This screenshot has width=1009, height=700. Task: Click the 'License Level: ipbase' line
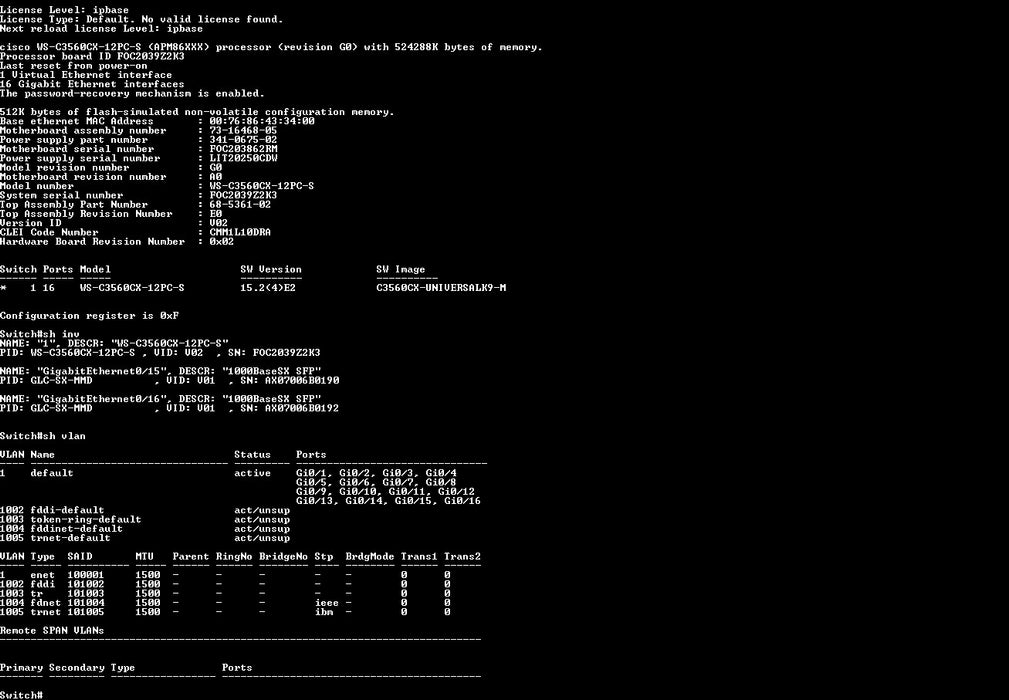click(64, 10)
